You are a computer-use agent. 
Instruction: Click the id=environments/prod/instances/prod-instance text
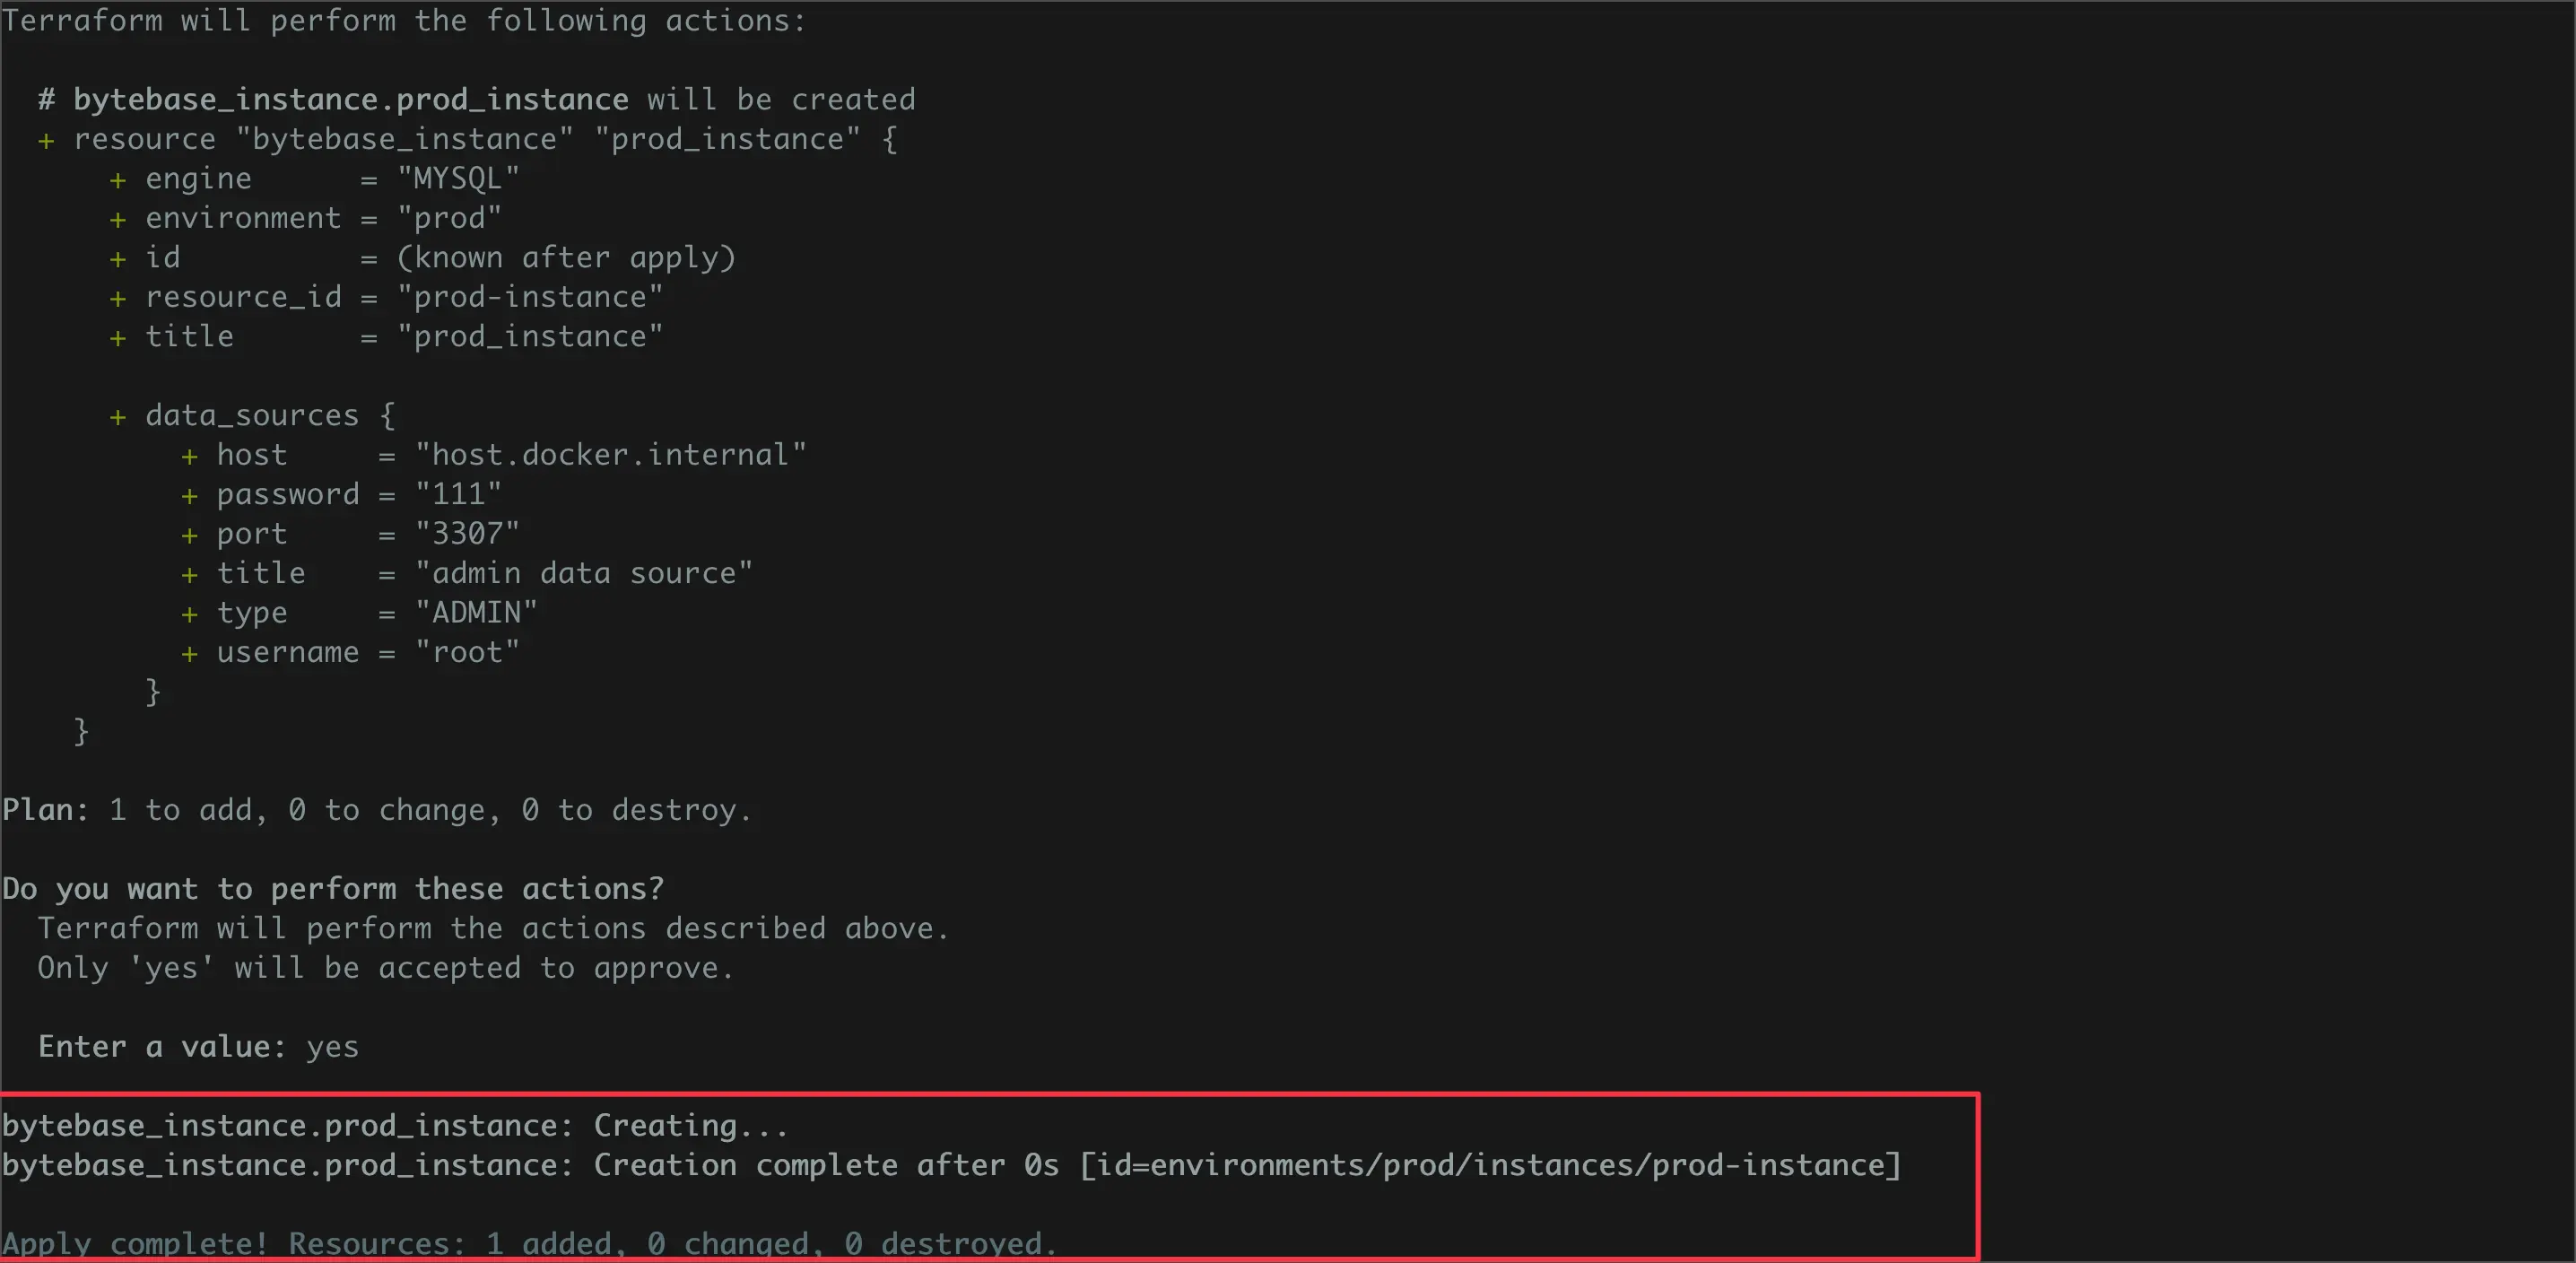pyautogui.click(x=1490, y=1166)
